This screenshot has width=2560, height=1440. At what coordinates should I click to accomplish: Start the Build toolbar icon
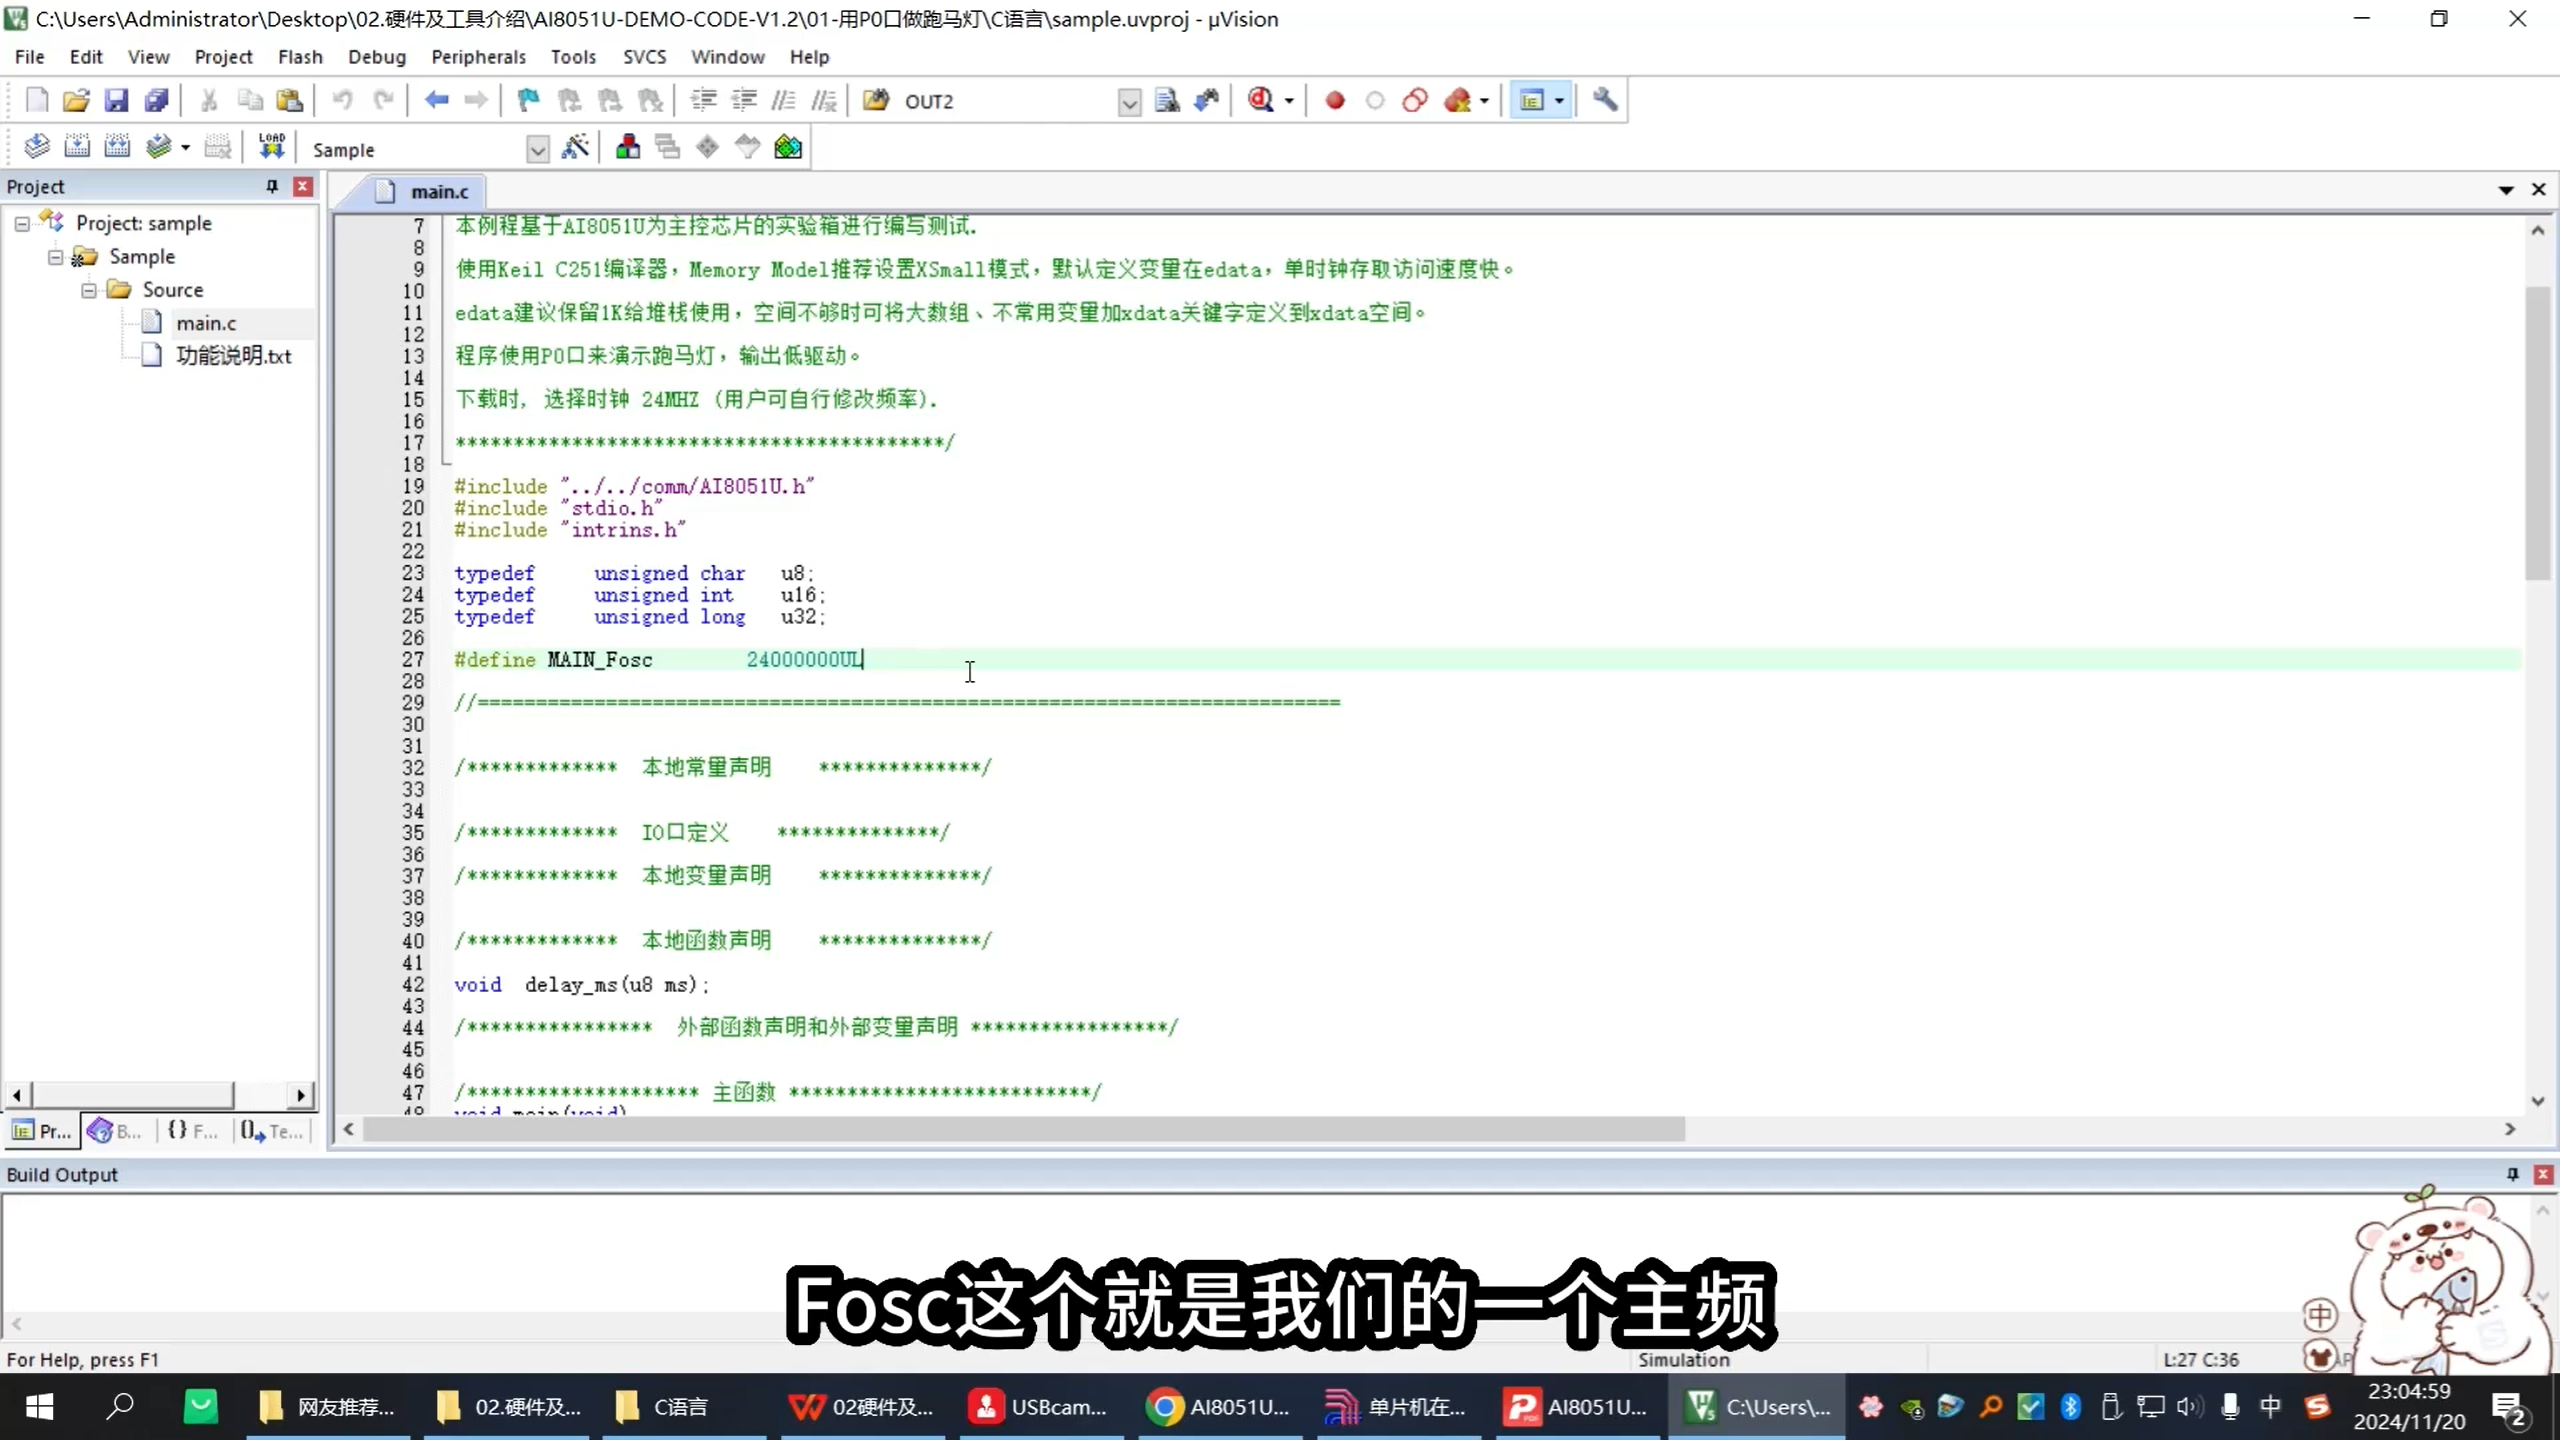pyautogui.click(x=78, y=146)
